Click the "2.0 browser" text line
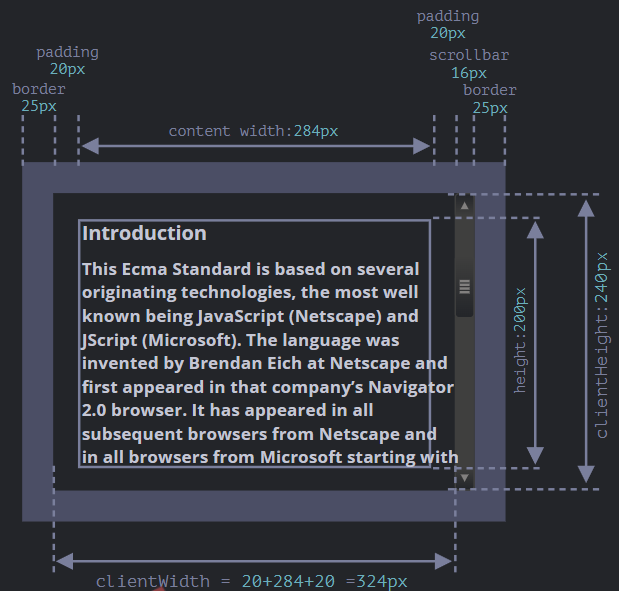 pyautogui.click(x=227, y=411)
